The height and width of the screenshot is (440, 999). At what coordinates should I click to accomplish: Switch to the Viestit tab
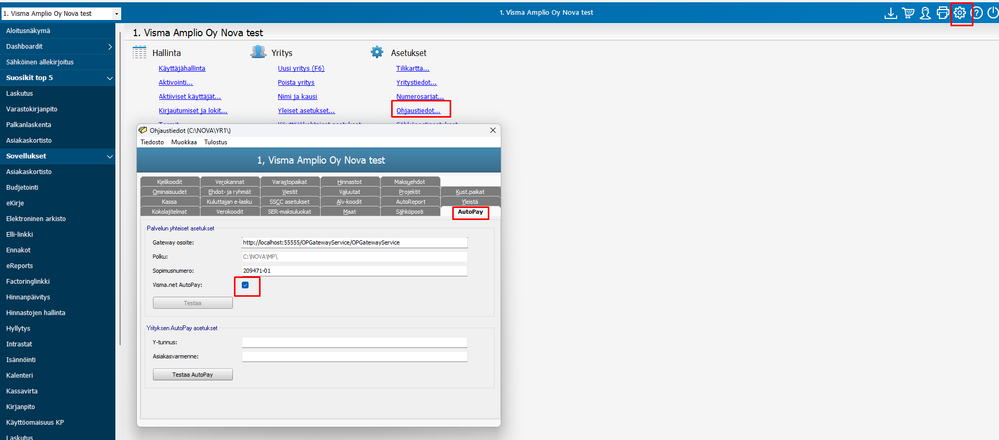pyautogui.click(x=290, y=191)
